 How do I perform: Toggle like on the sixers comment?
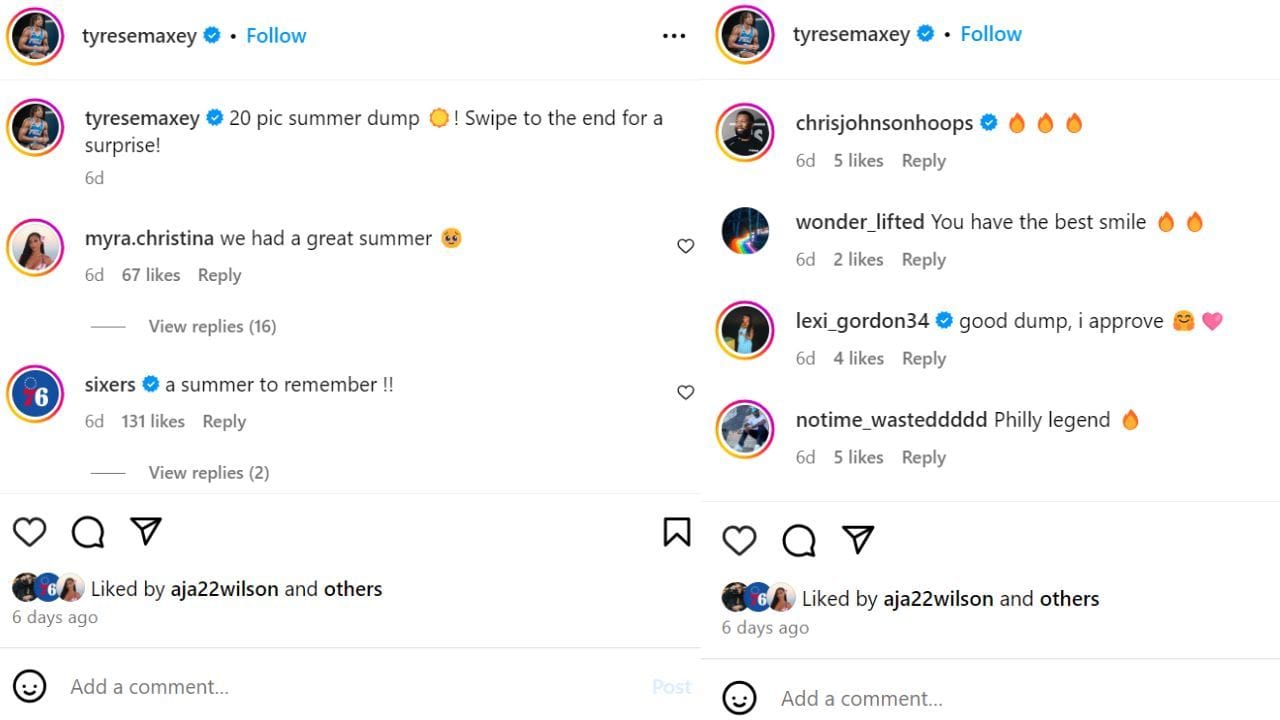click(x=685, y=392)
